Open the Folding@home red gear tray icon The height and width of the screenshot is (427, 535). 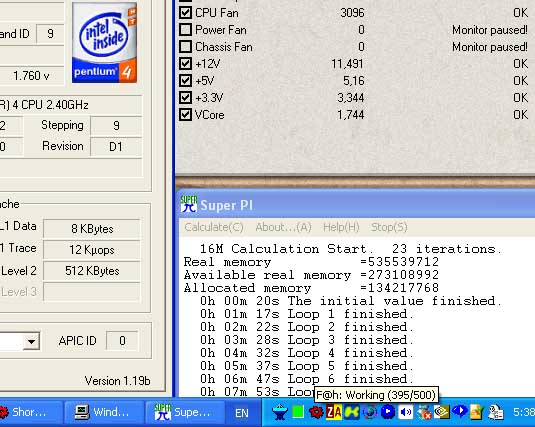316,412
